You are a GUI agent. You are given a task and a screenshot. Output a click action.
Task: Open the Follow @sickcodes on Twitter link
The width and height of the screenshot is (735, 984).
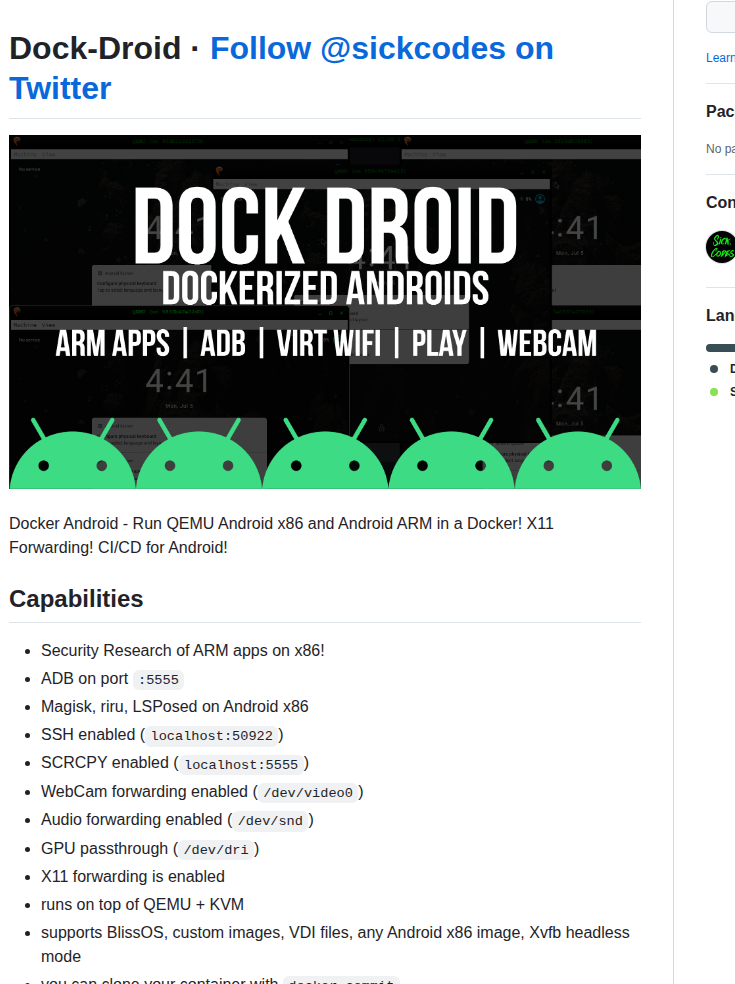281,68
